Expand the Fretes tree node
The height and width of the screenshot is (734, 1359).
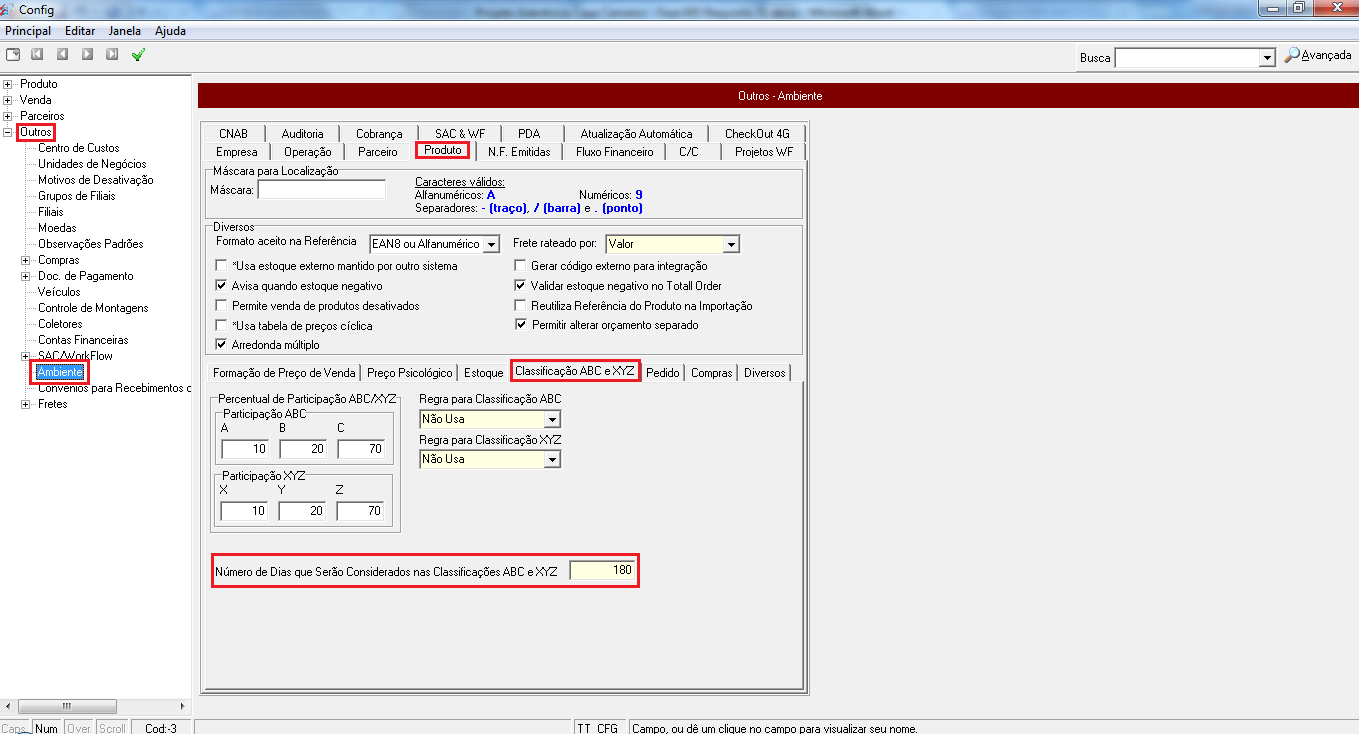(x=26, y=404)
